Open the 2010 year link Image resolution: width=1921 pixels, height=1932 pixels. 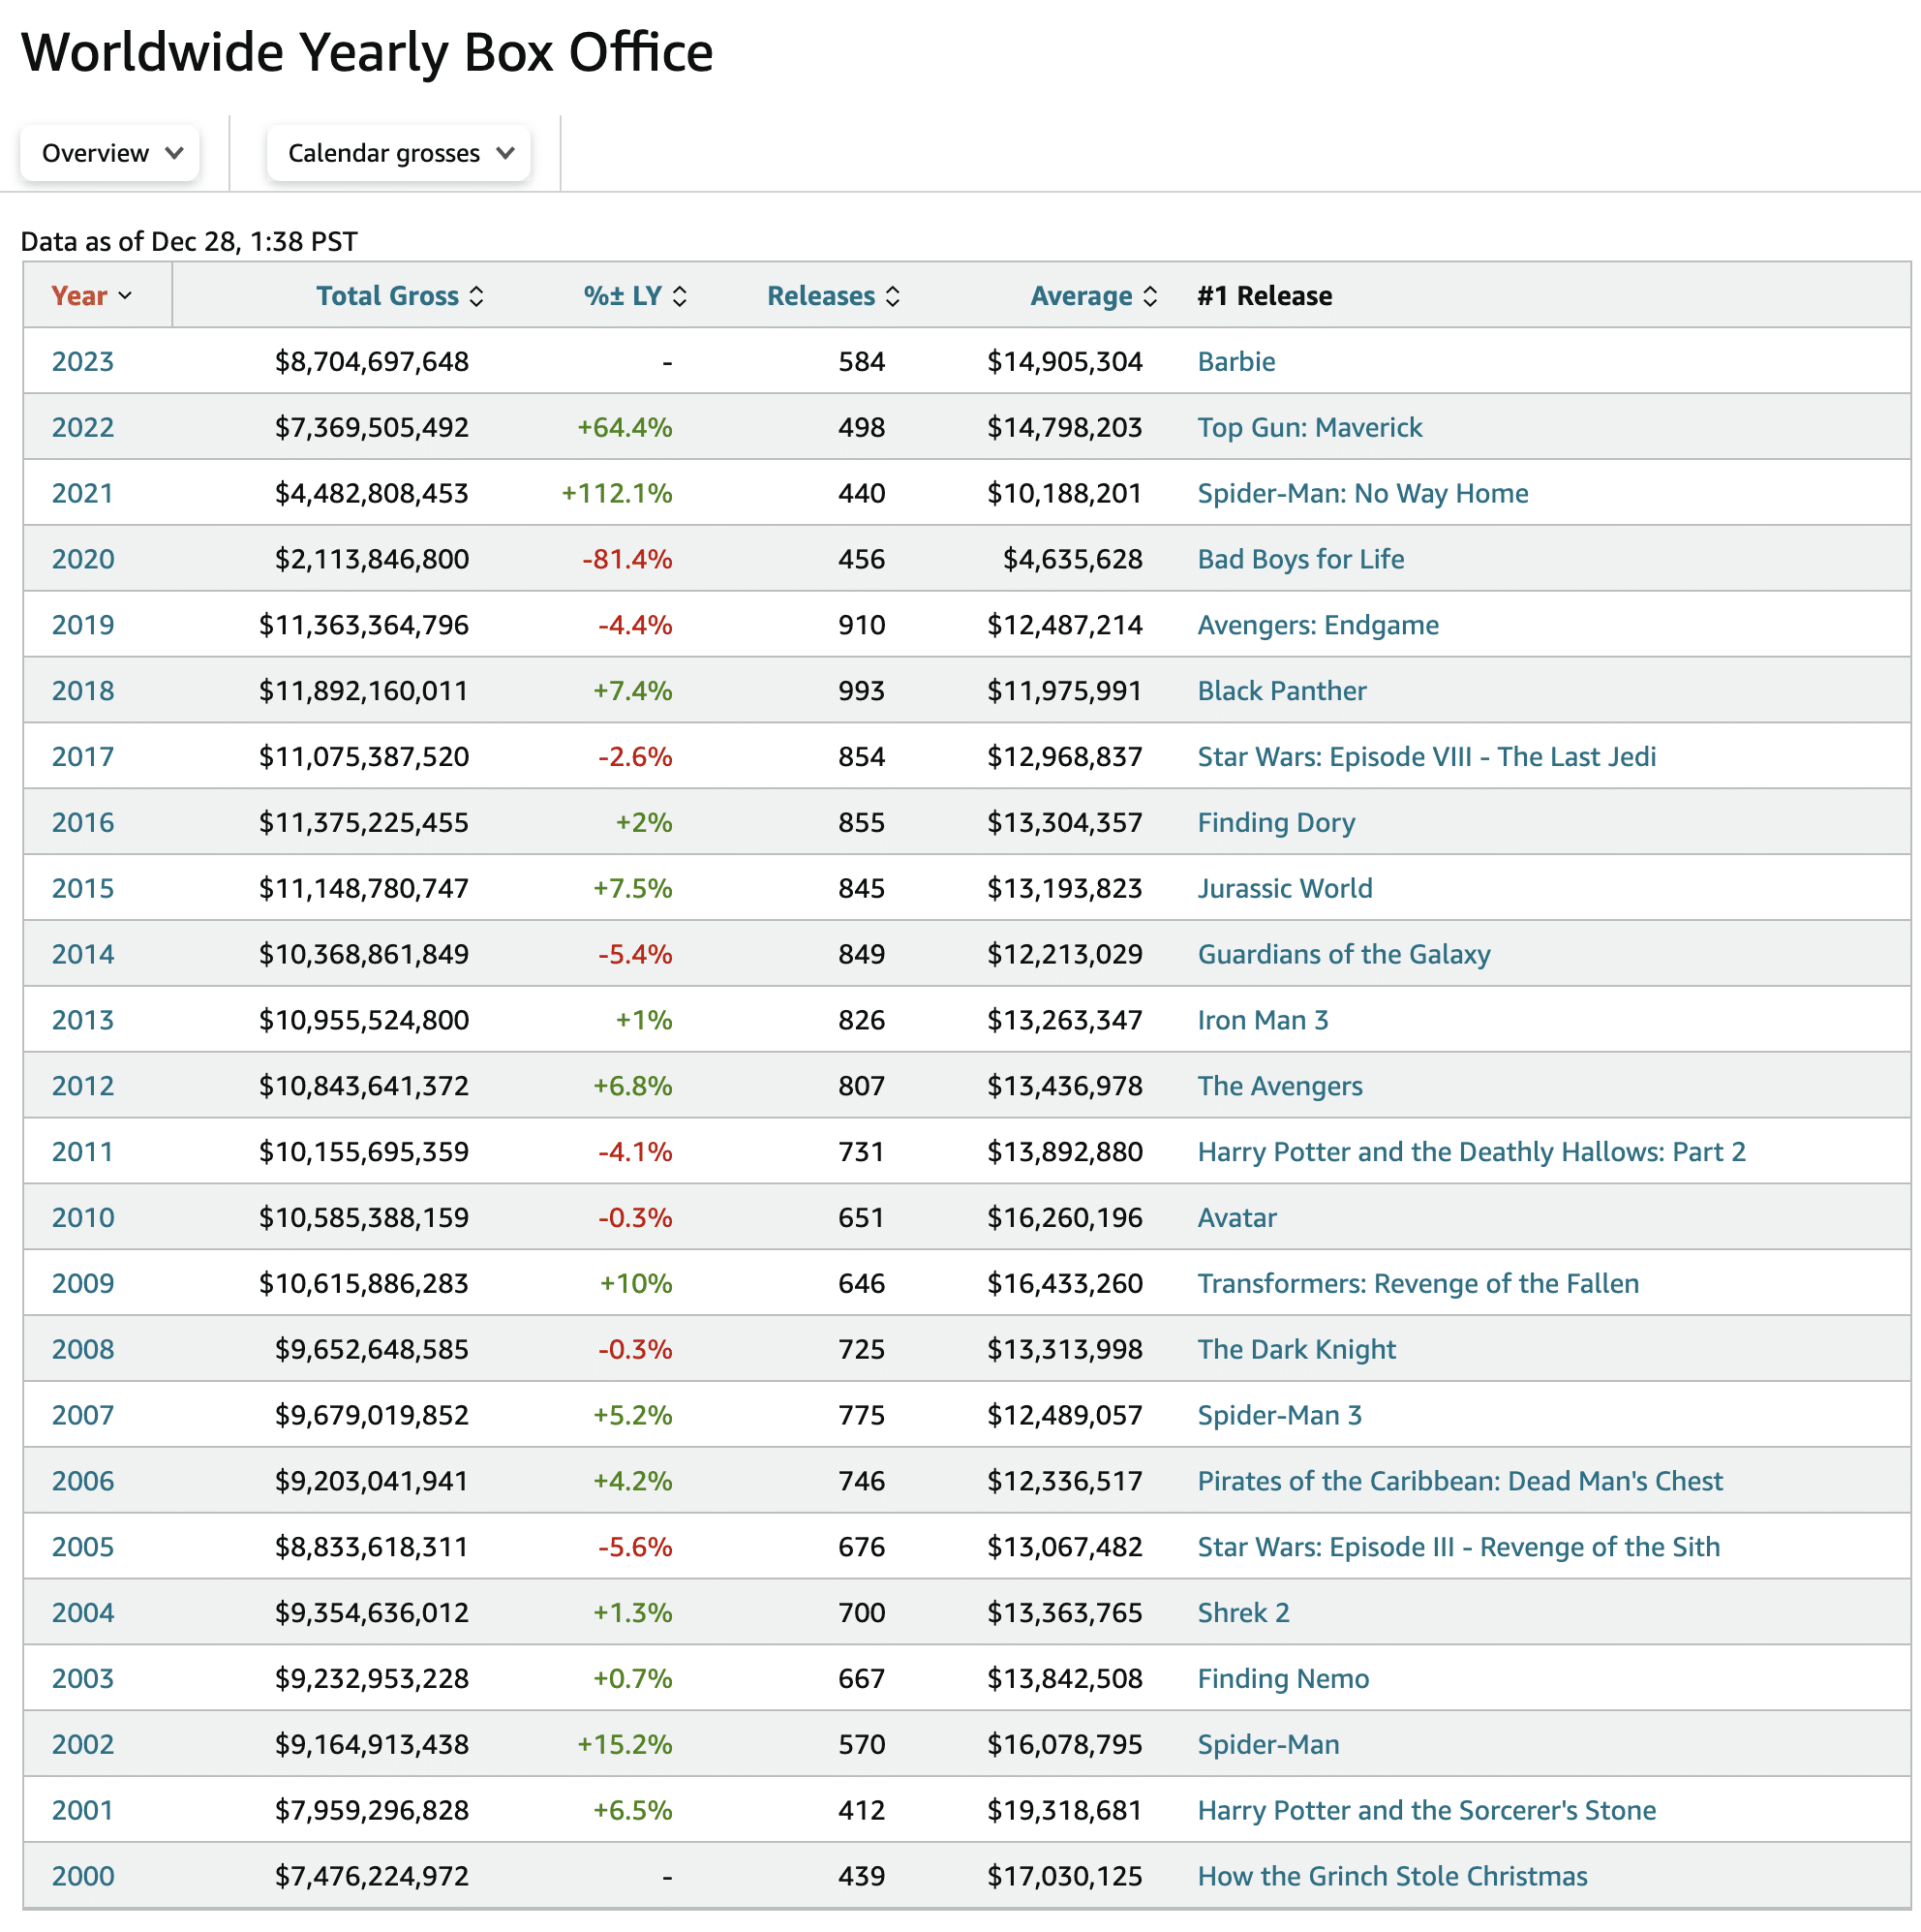click(x=83, y=1217)
